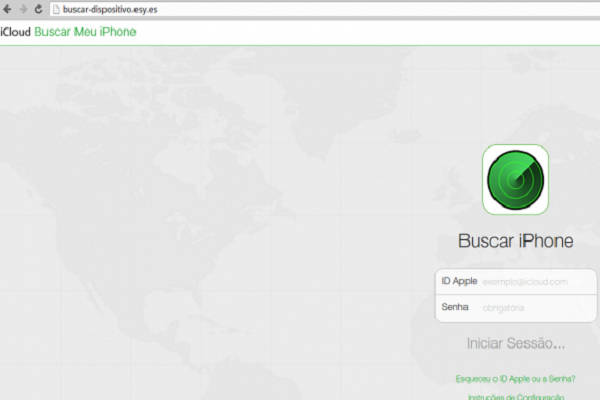Click the page icon in the address bar
The height and width of the screenshot is (400, 600).
56,10
